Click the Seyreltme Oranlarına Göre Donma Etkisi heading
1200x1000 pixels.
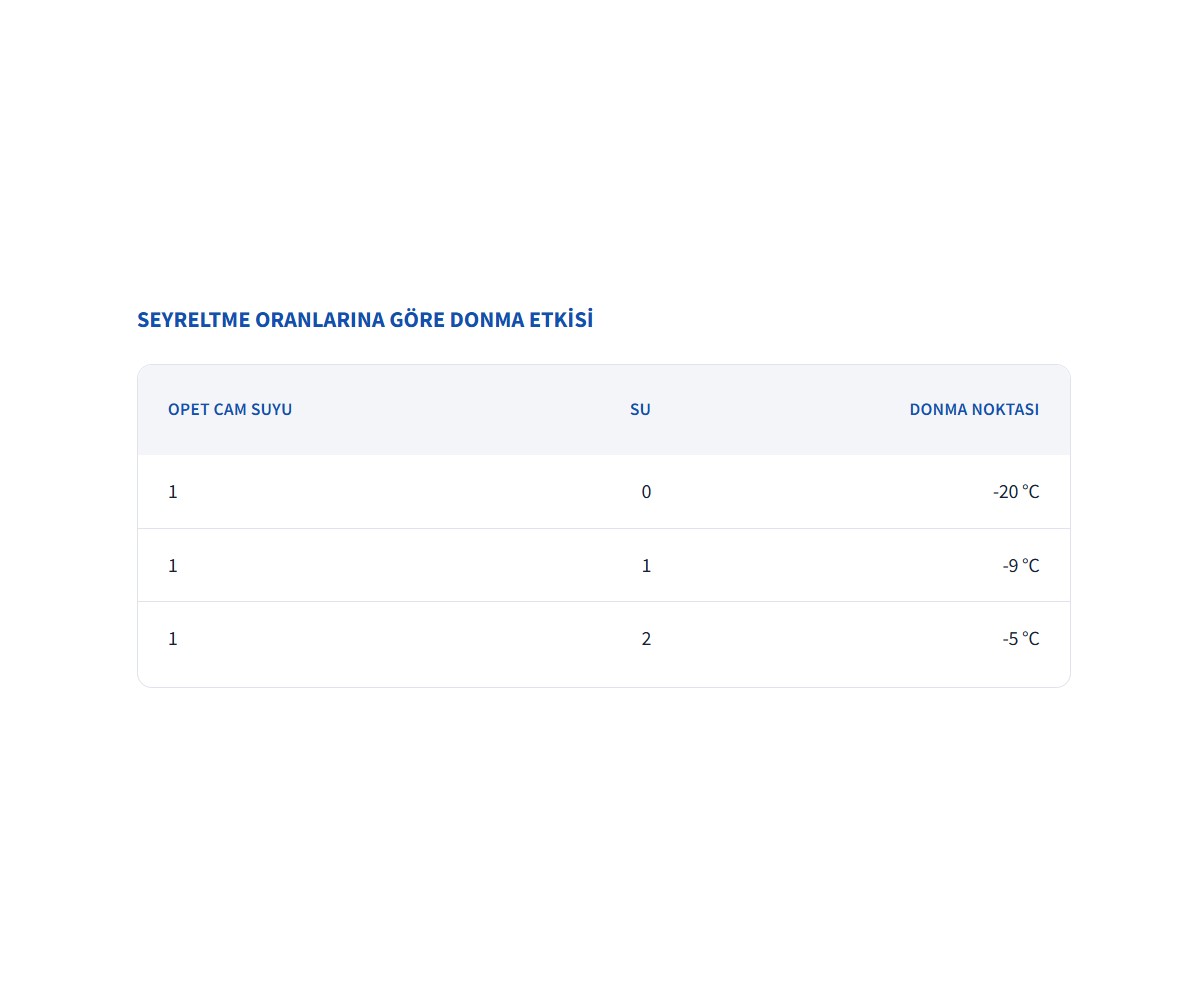pos(365,320)
